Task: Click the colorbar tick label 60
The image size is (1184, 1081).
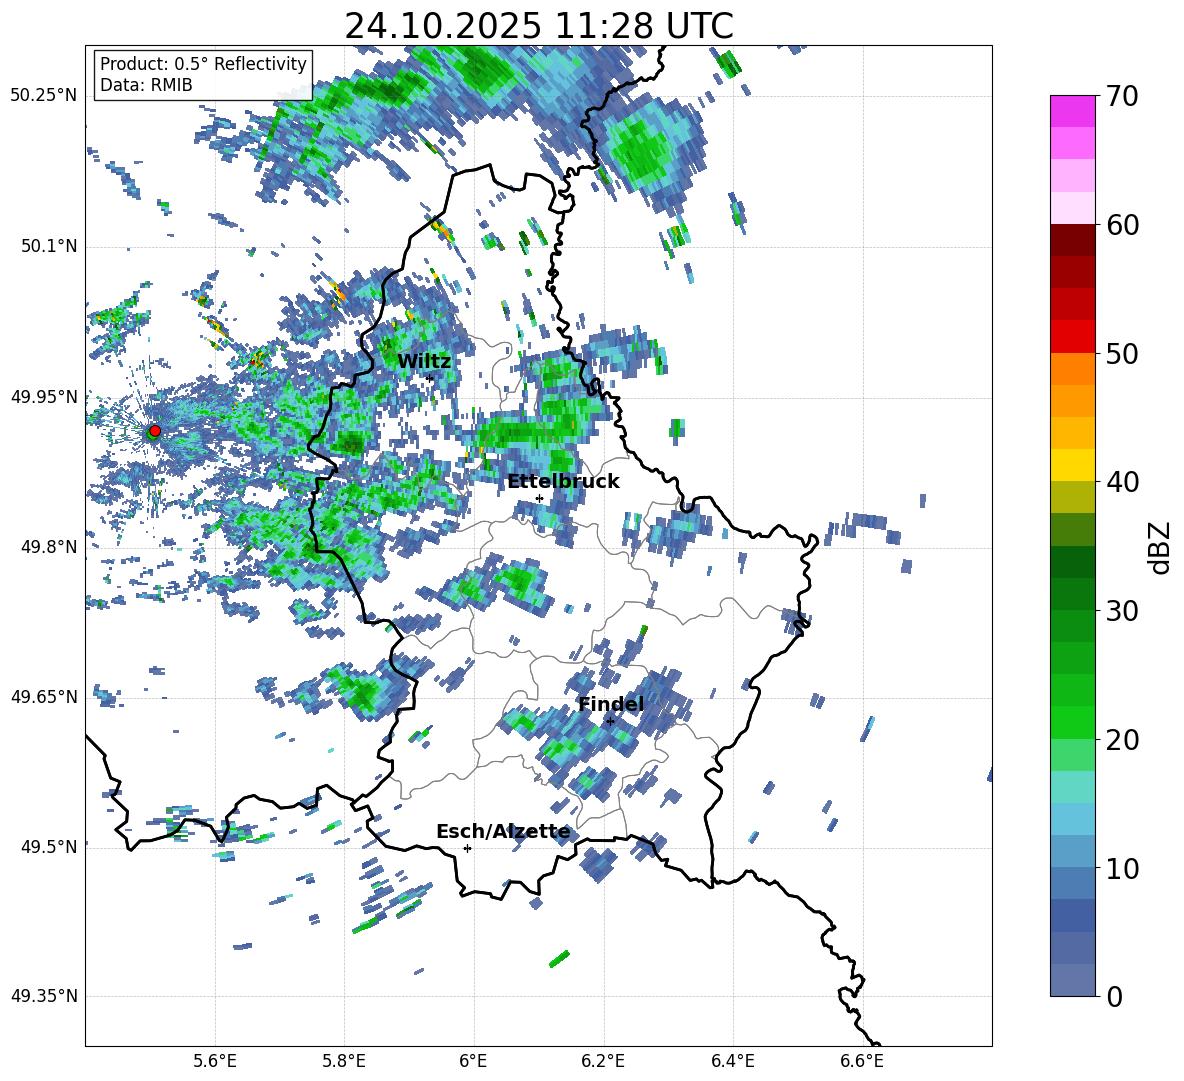Action: pyautogui.click(x=1121, y=225)
